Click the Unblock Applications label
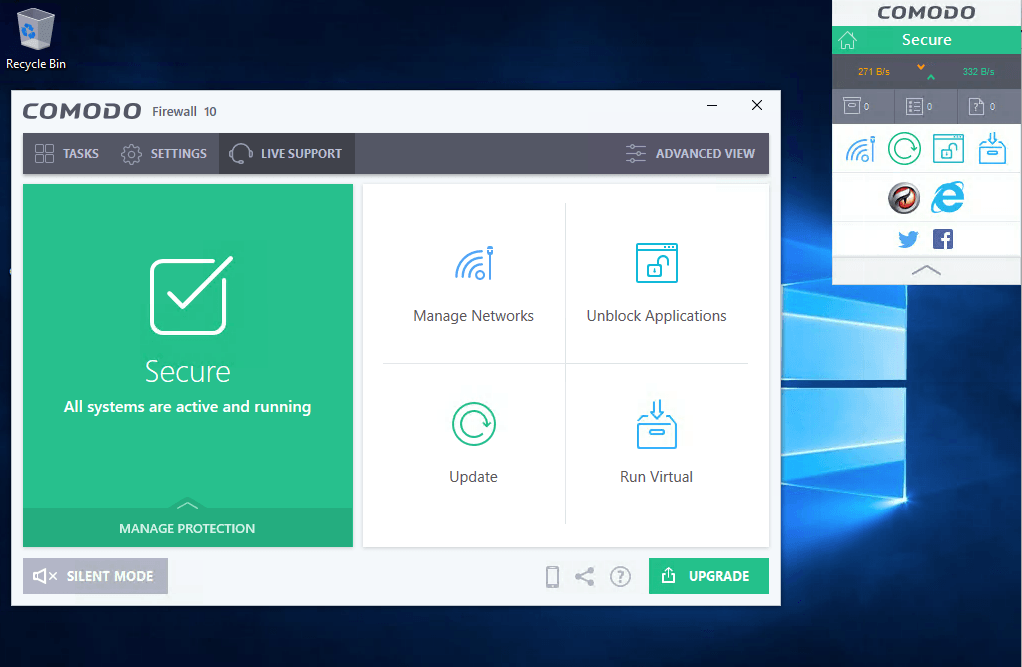 656,316
